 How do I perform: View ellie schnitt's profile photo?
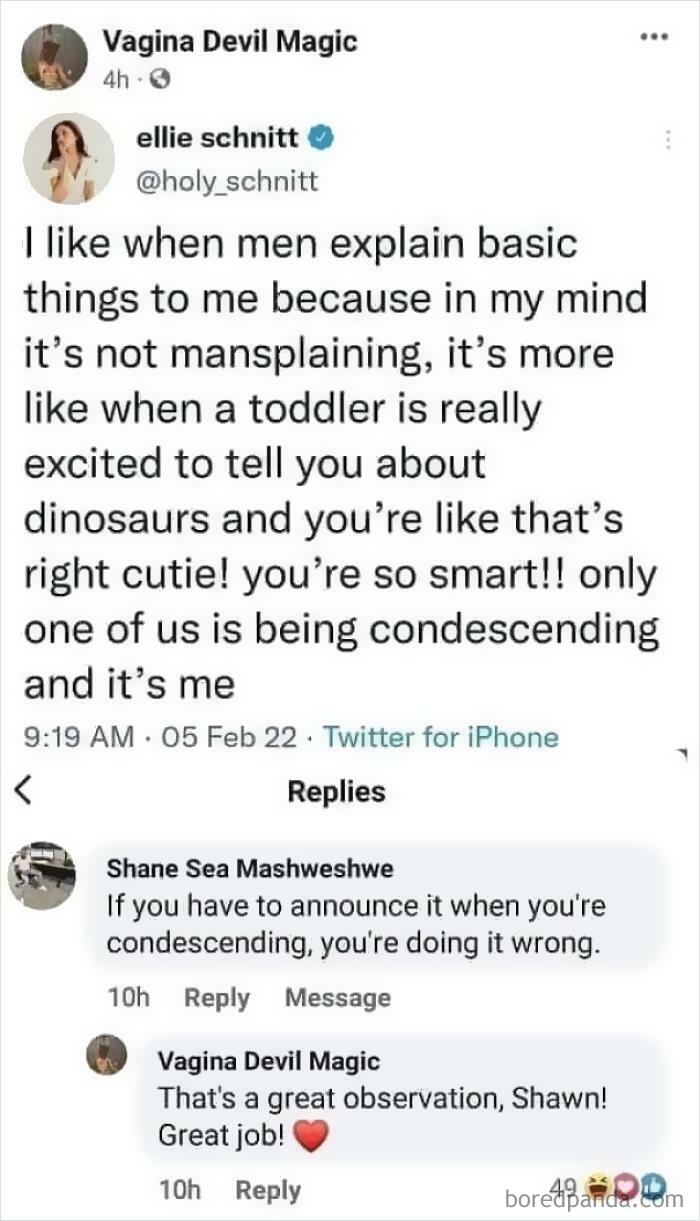coord(70,159)
